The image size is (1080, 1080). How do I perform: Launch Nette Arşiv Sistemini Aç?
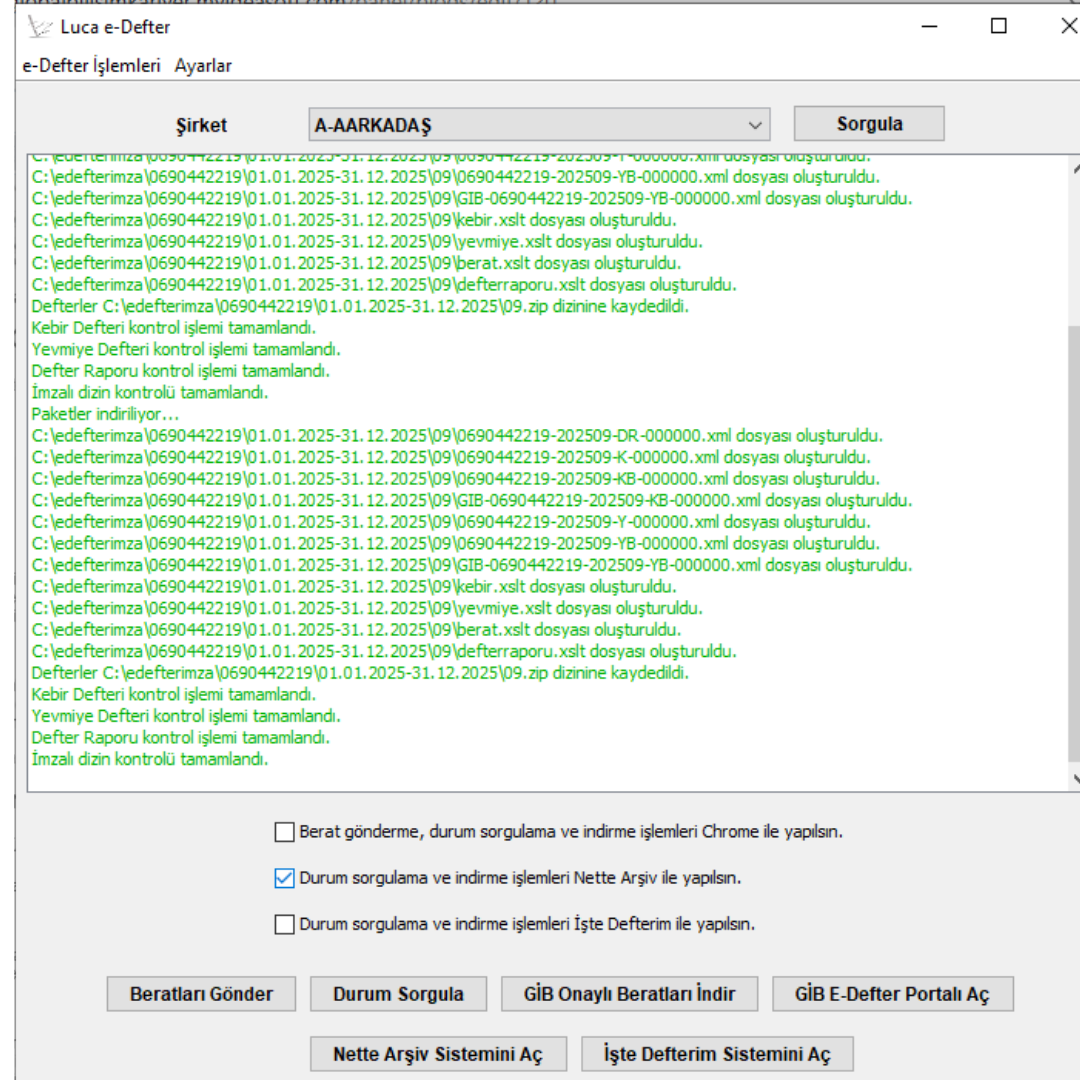pyautogui.click(x=438, y=1054)
